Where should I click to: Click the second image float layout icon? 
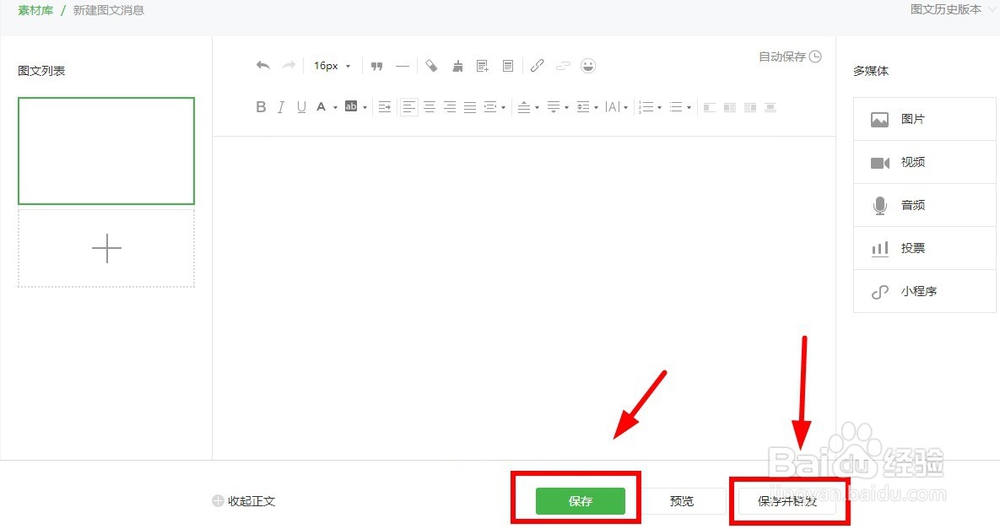click(x=730, y=107)
